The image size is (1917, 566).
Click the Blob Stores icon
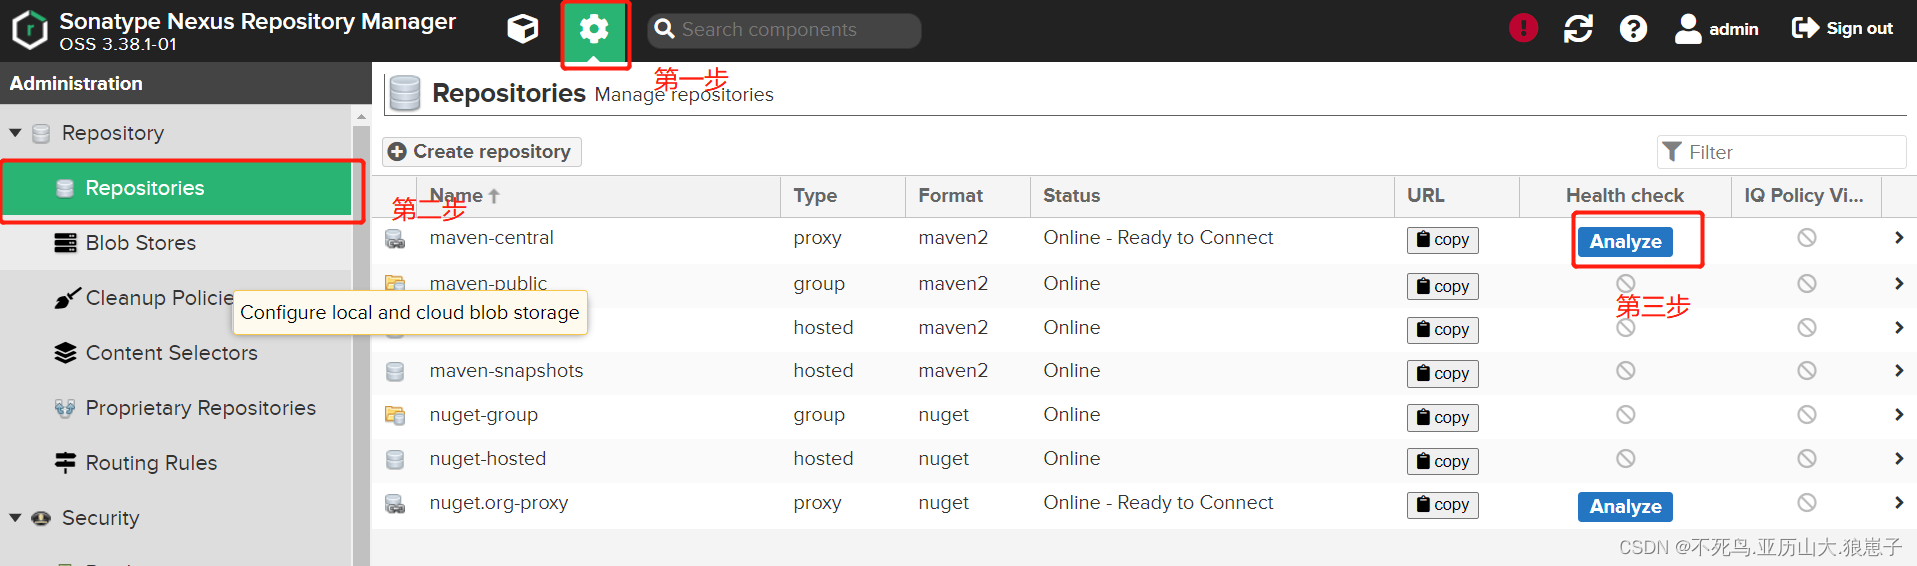(65, 243)
